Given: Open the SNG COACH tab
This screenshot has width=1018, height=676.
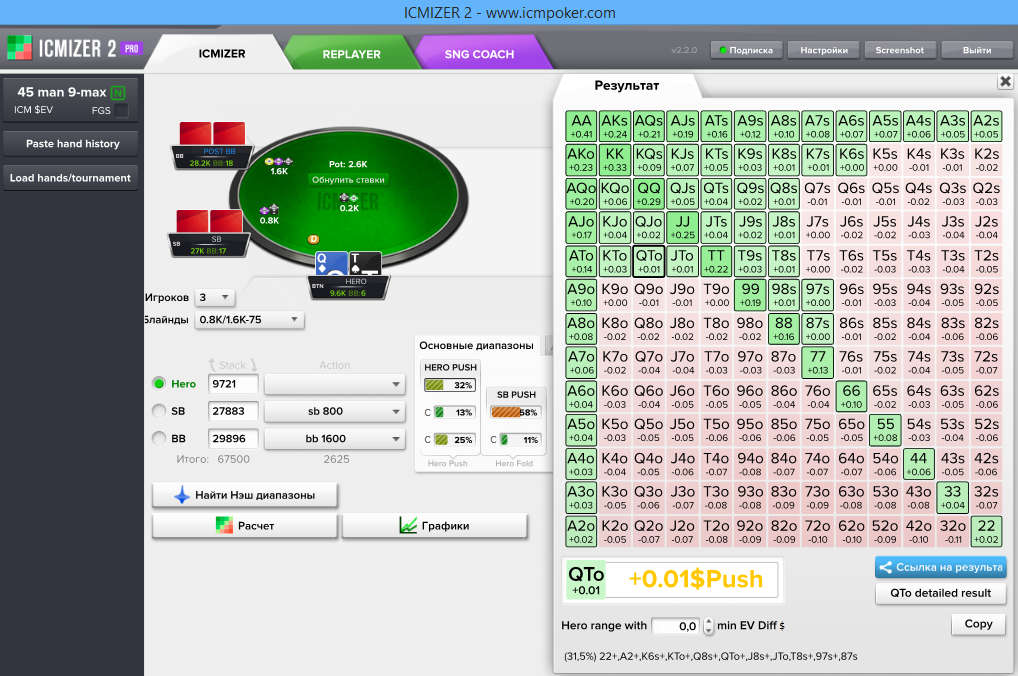Looking at the screenshot, I should [479, 54].
